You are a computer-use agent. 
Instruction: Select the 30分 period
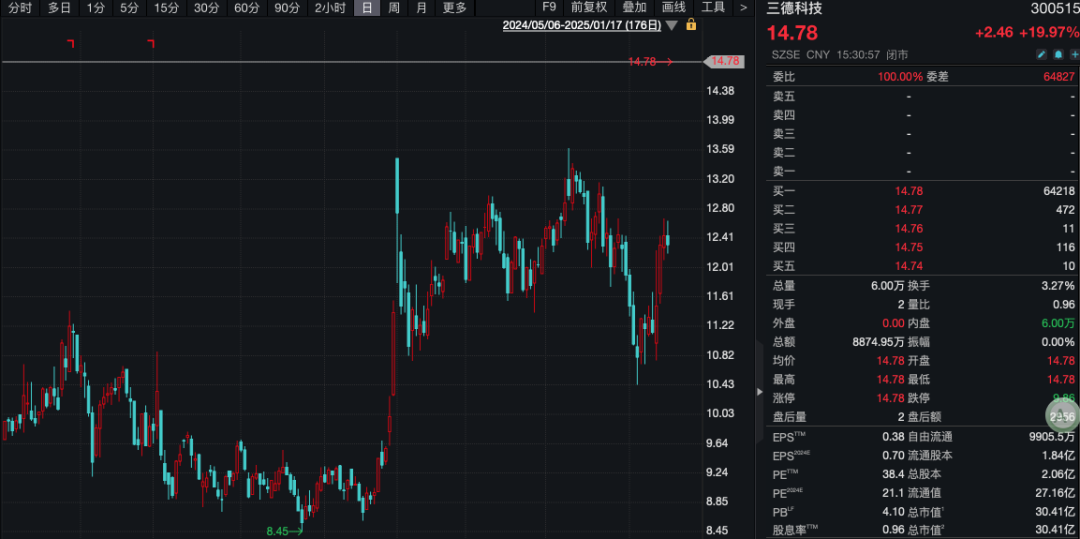(x=206, y=8)
